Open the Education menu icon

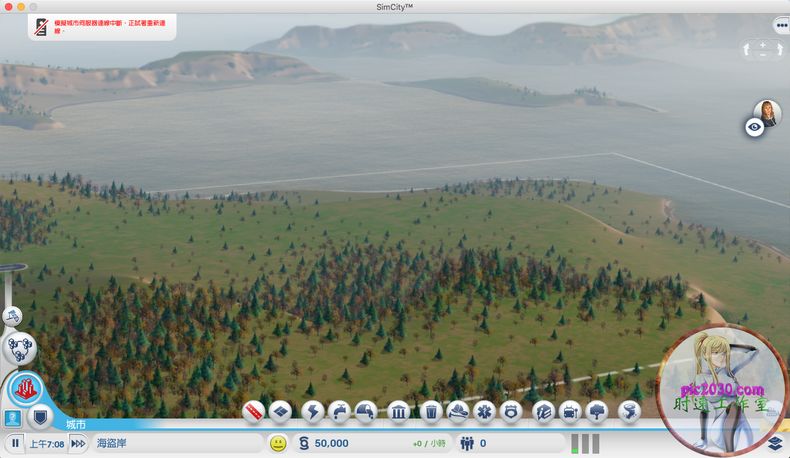point(544,412)
